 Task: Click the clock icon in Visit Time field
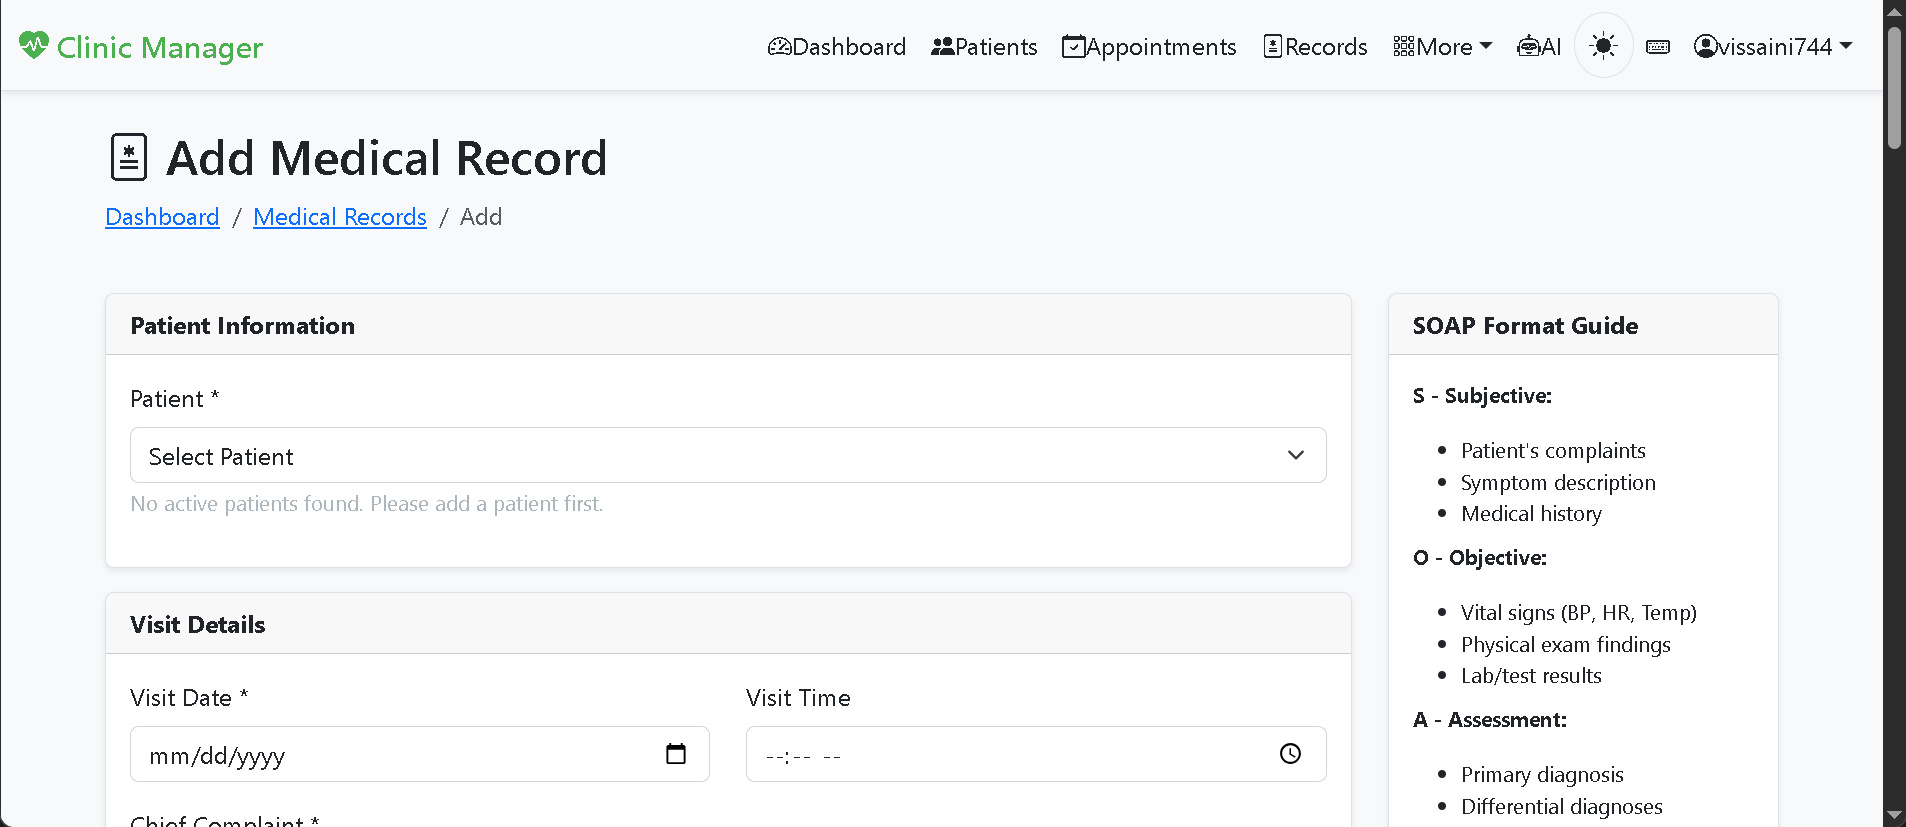(1290, 754)
